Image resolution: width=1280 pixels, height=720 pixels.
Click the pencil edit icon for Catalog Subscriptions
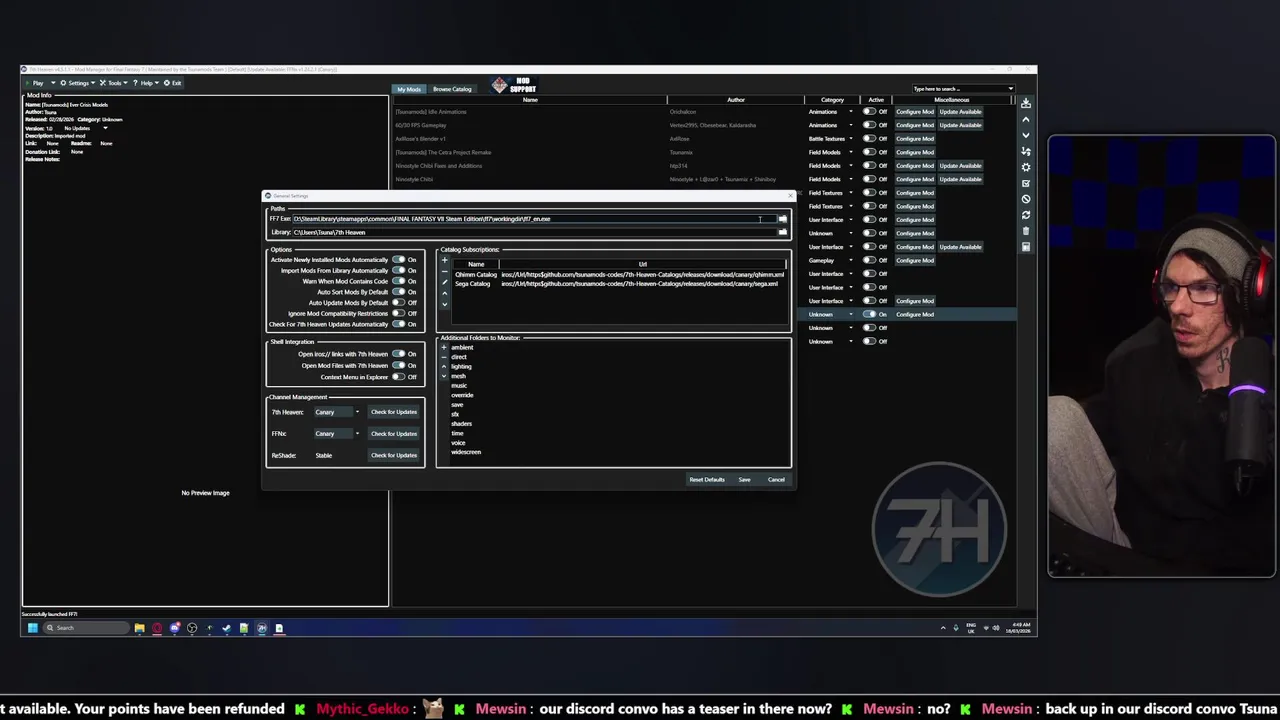[x=445, y=283]
